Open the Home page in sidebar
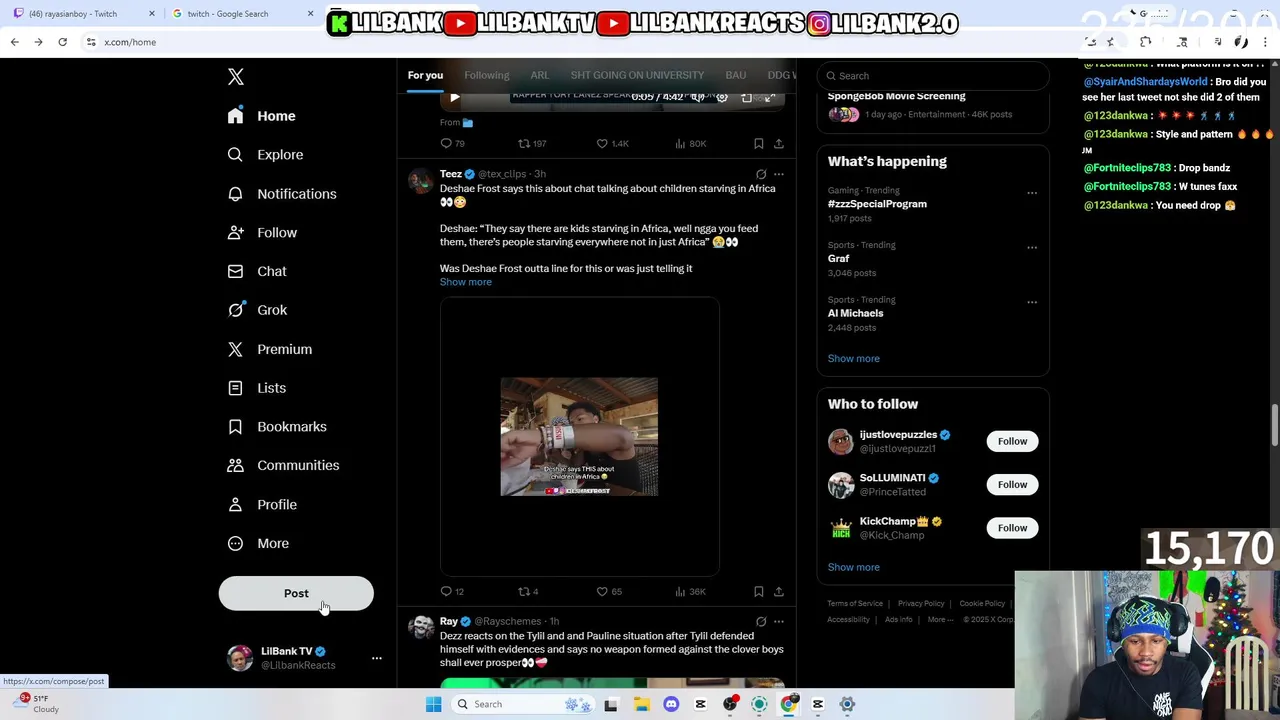 click(261, 116)
